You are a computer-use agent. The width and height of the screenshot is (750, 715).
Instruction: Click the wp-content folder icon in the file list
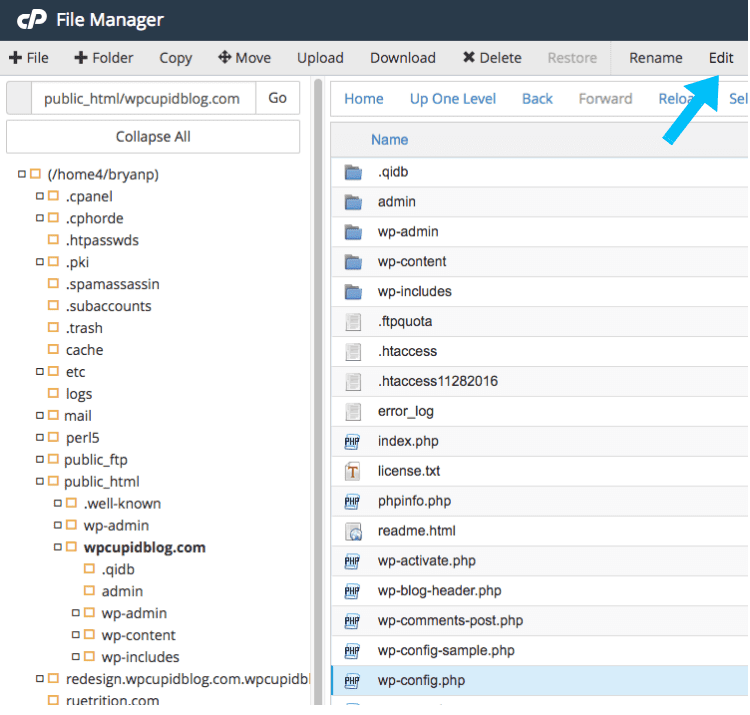(x=353, y=262)
